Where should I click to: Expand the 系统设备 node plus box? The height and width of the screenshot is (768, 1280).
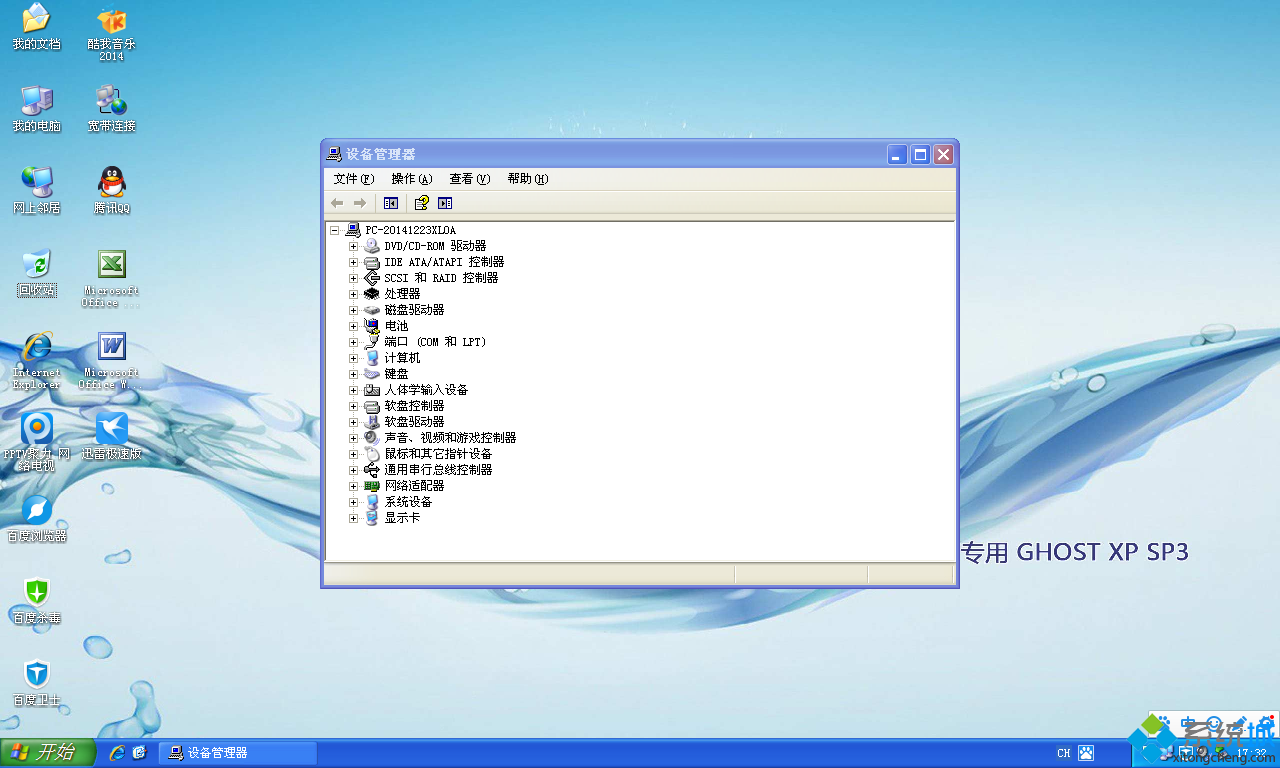pos(353,502)
